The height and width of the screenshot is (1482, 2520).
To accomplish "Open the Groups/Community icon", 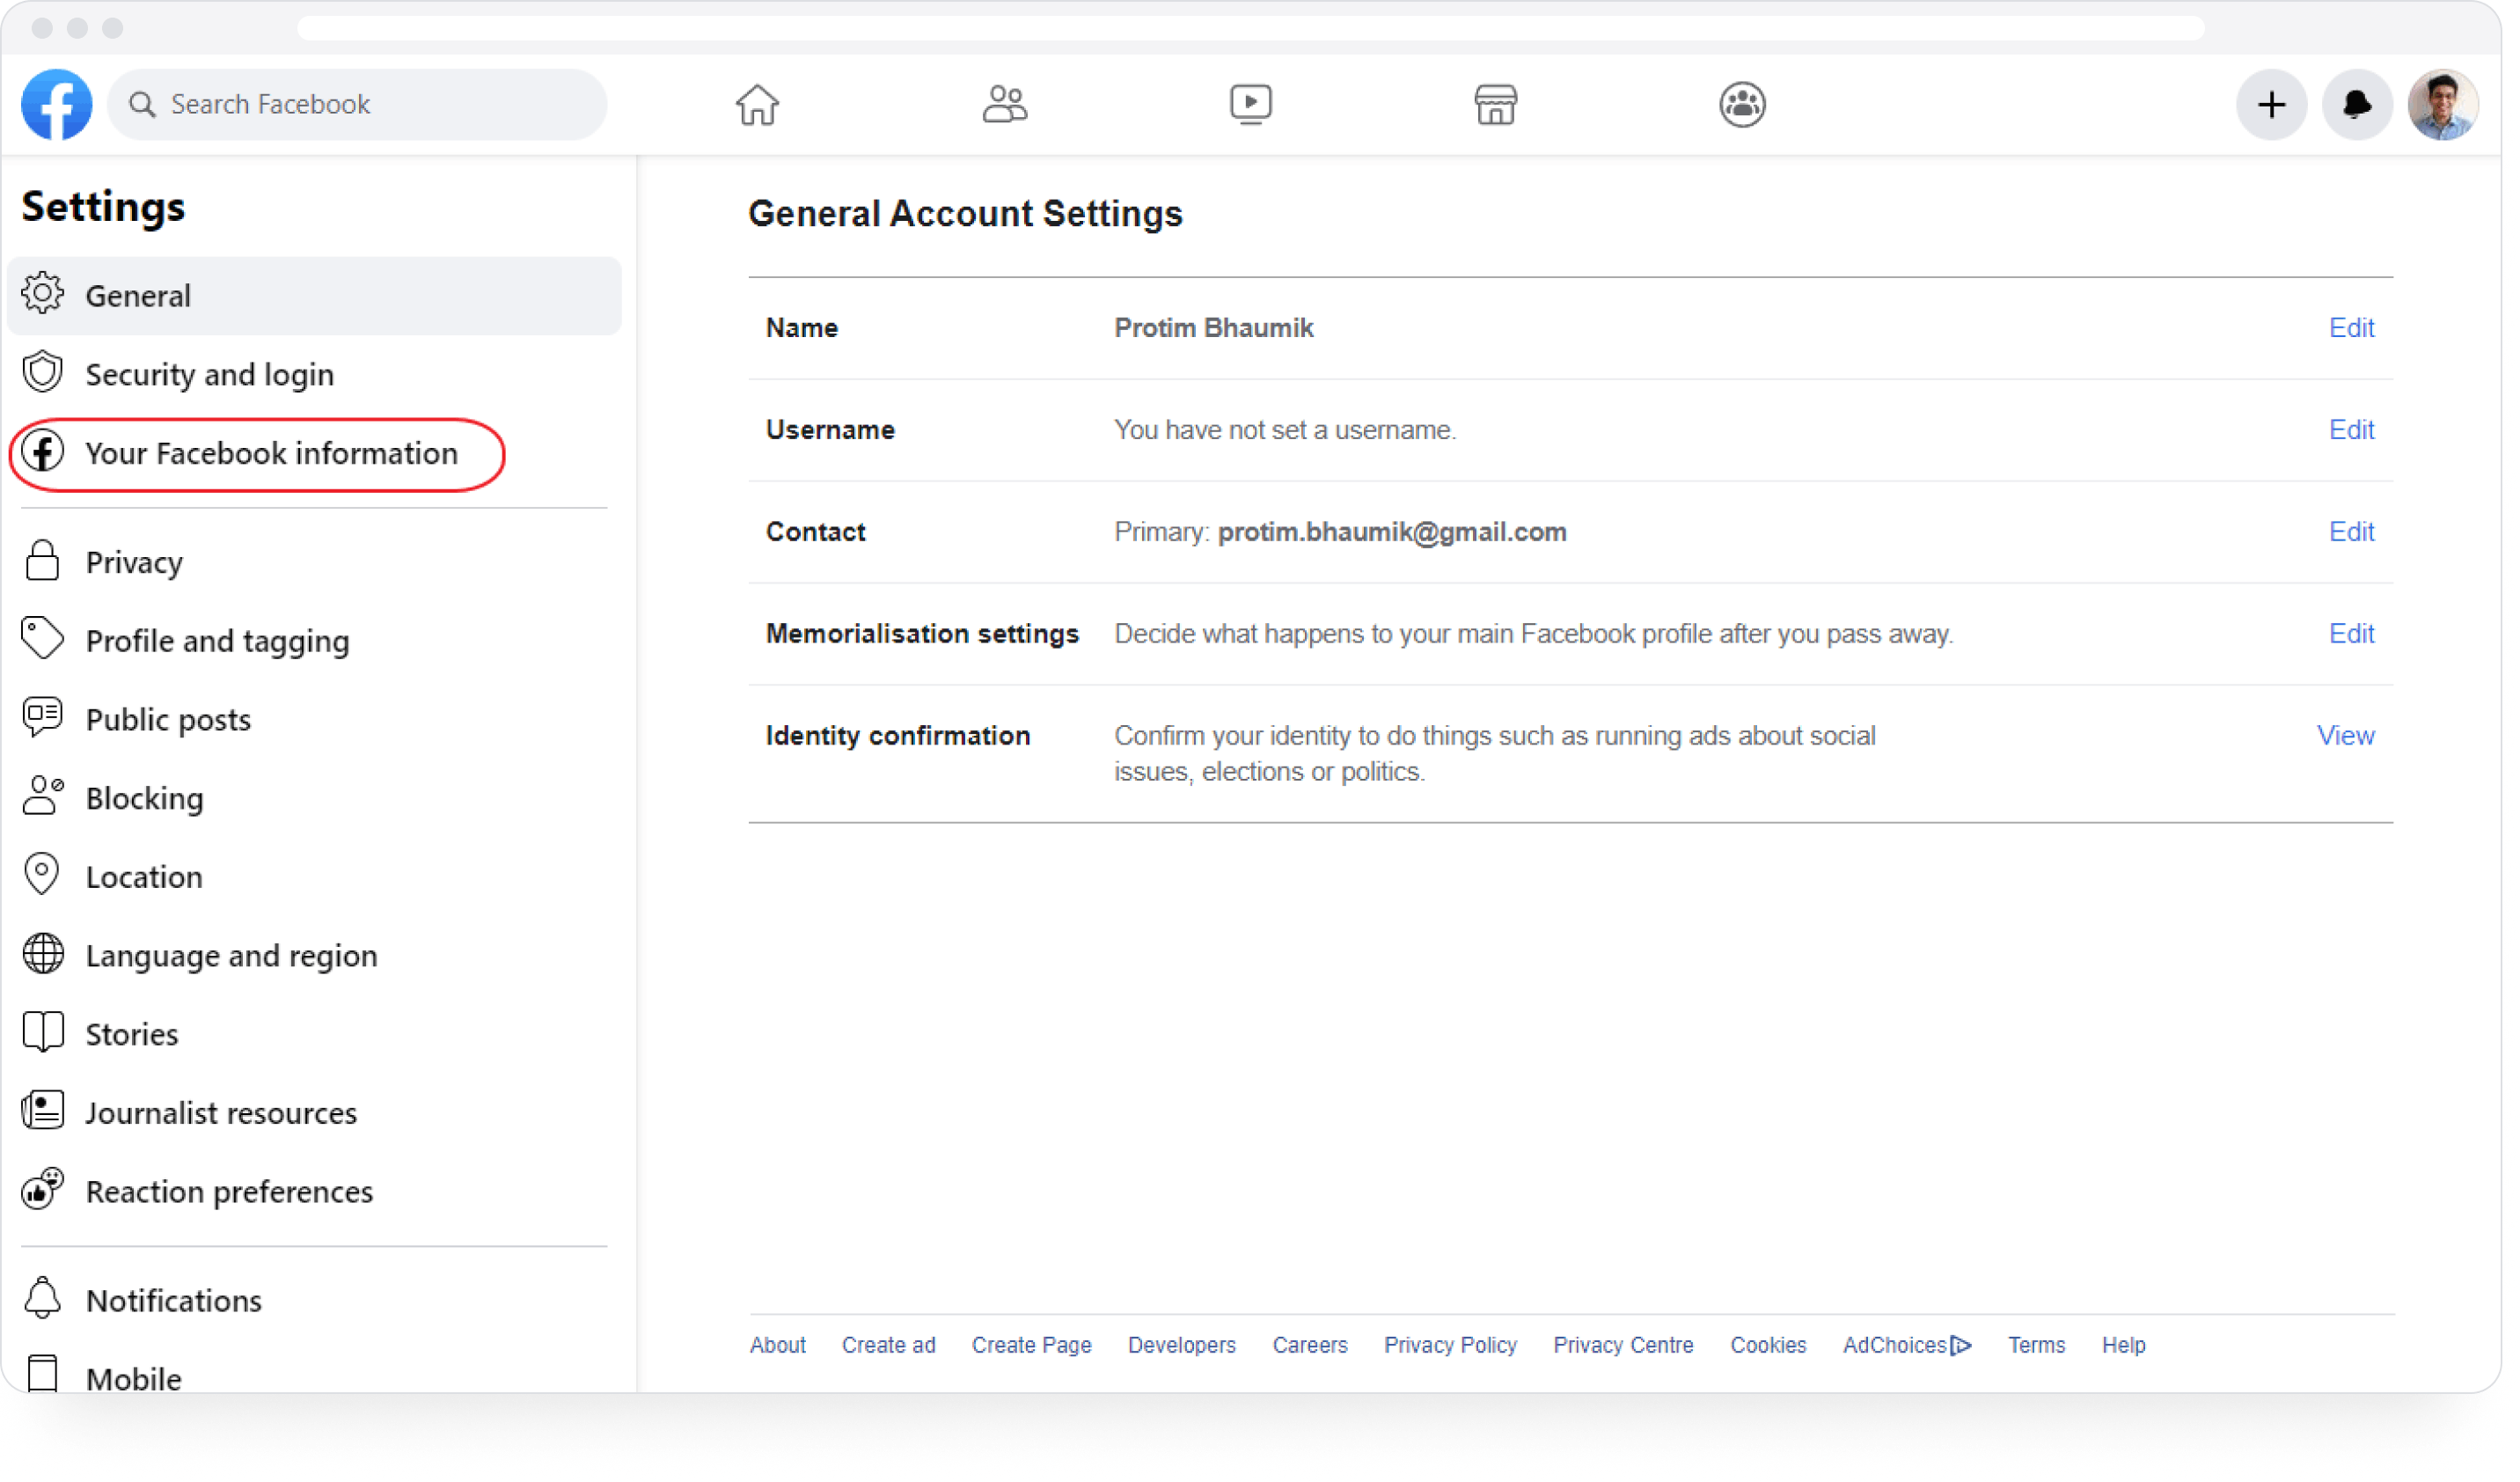I will click(x=1742, y=104).
